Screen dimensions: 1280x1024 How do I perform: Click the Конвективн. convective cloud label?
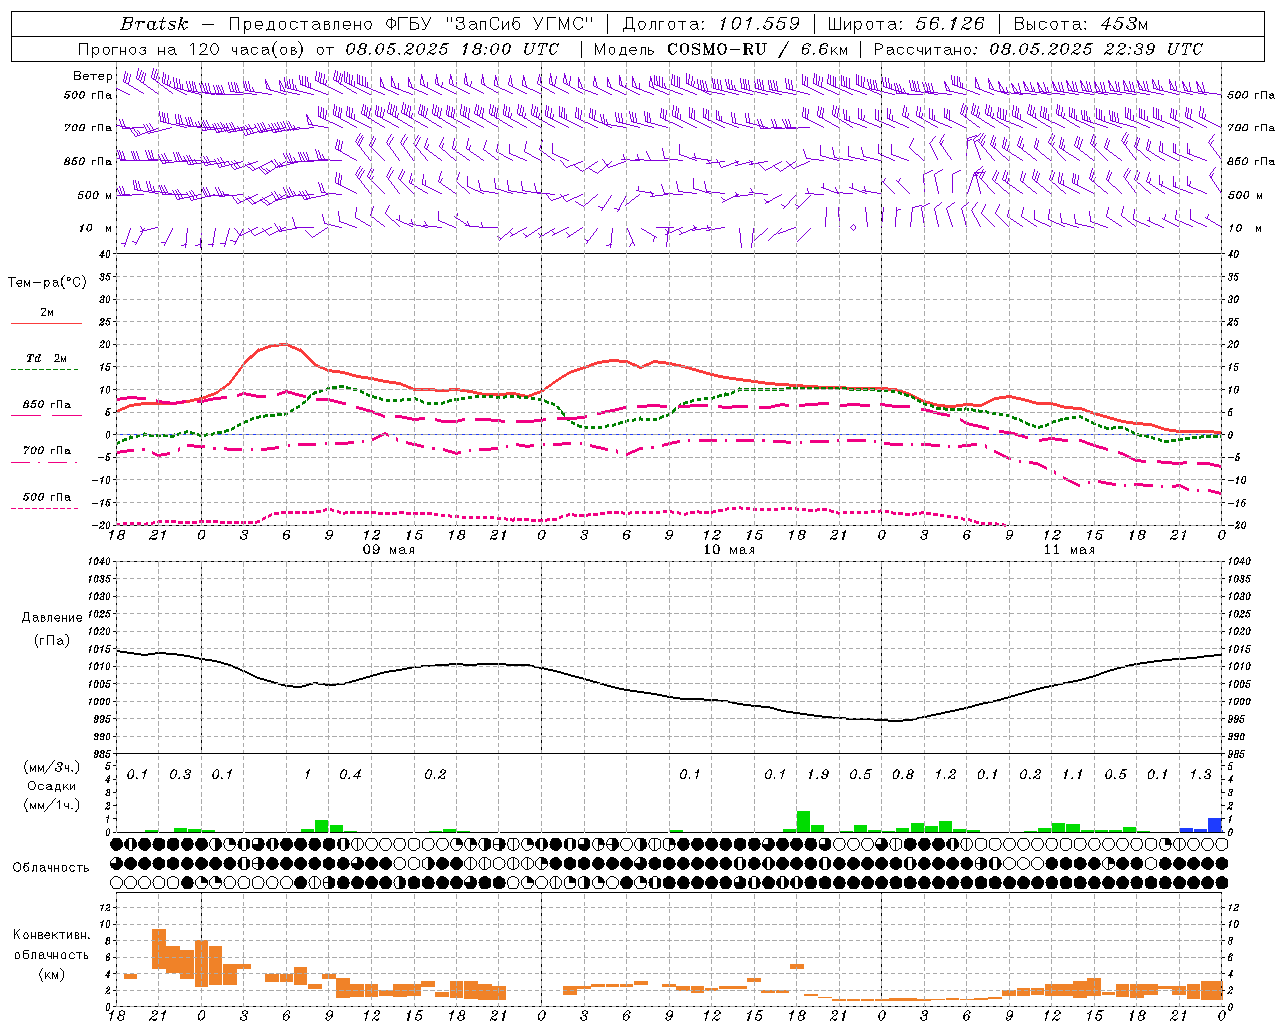[x=51, y=935]
